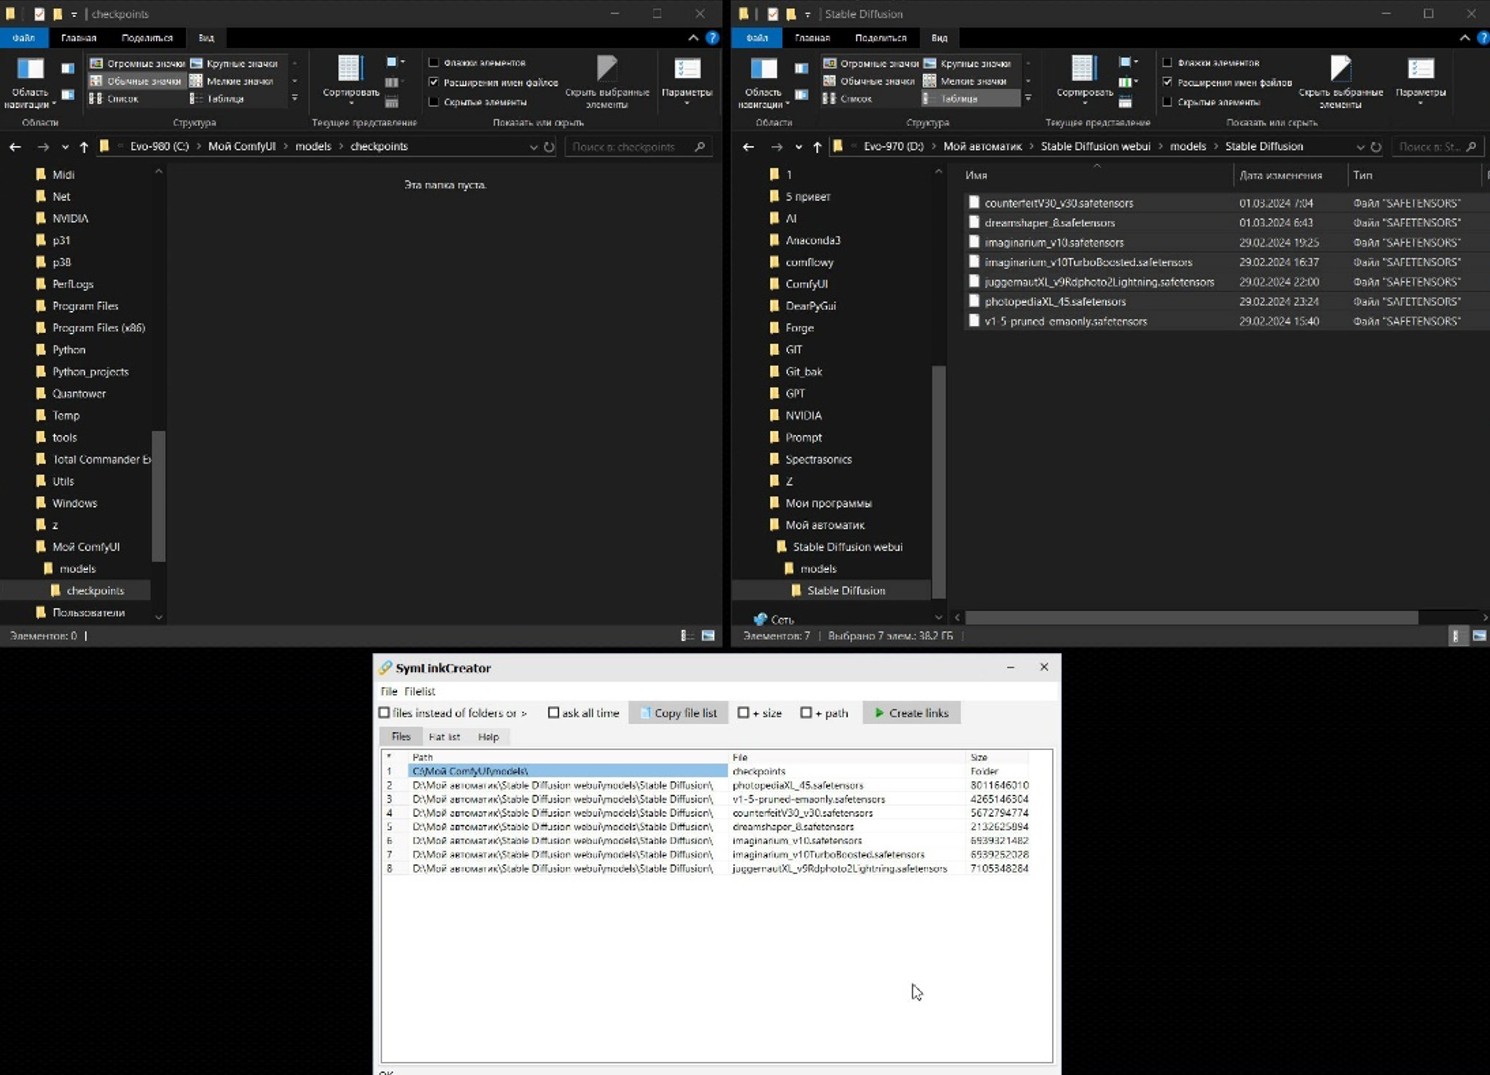Select Python_projects folder in checkpoints navigation tree
The image size is (1490, 1075).
(x=90, y=372)
